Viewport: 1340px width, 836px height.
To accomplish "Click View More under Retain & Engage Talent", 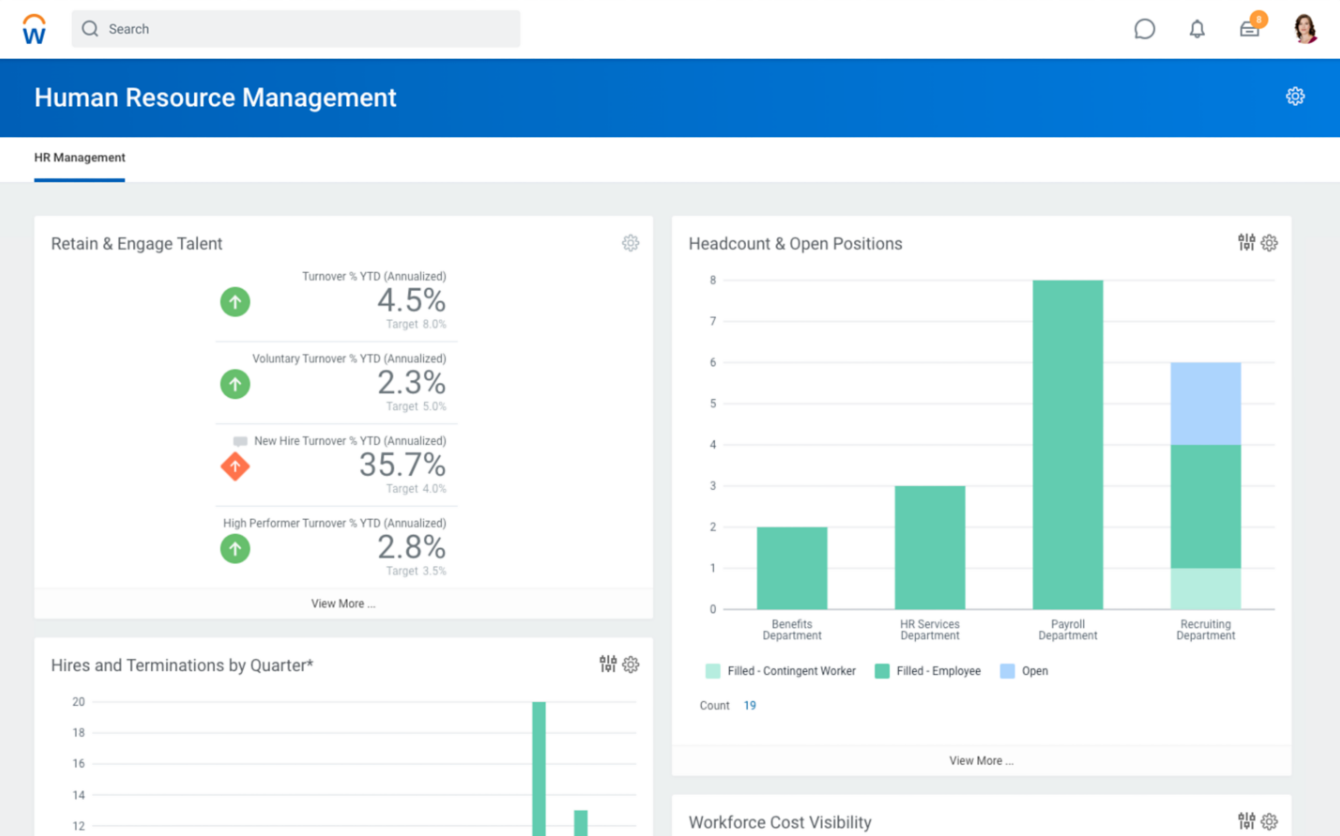I will point(343,604).
